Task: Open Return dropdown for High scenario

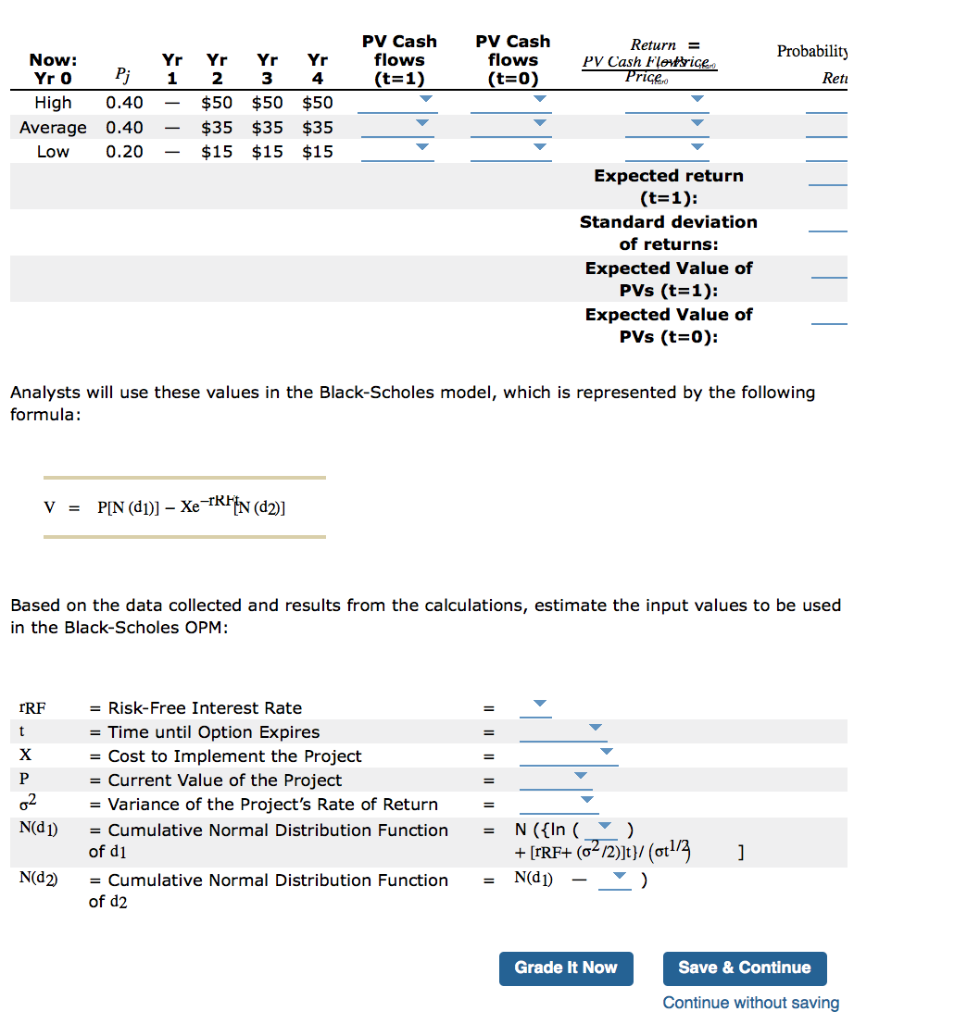Action: pos(695,99)
